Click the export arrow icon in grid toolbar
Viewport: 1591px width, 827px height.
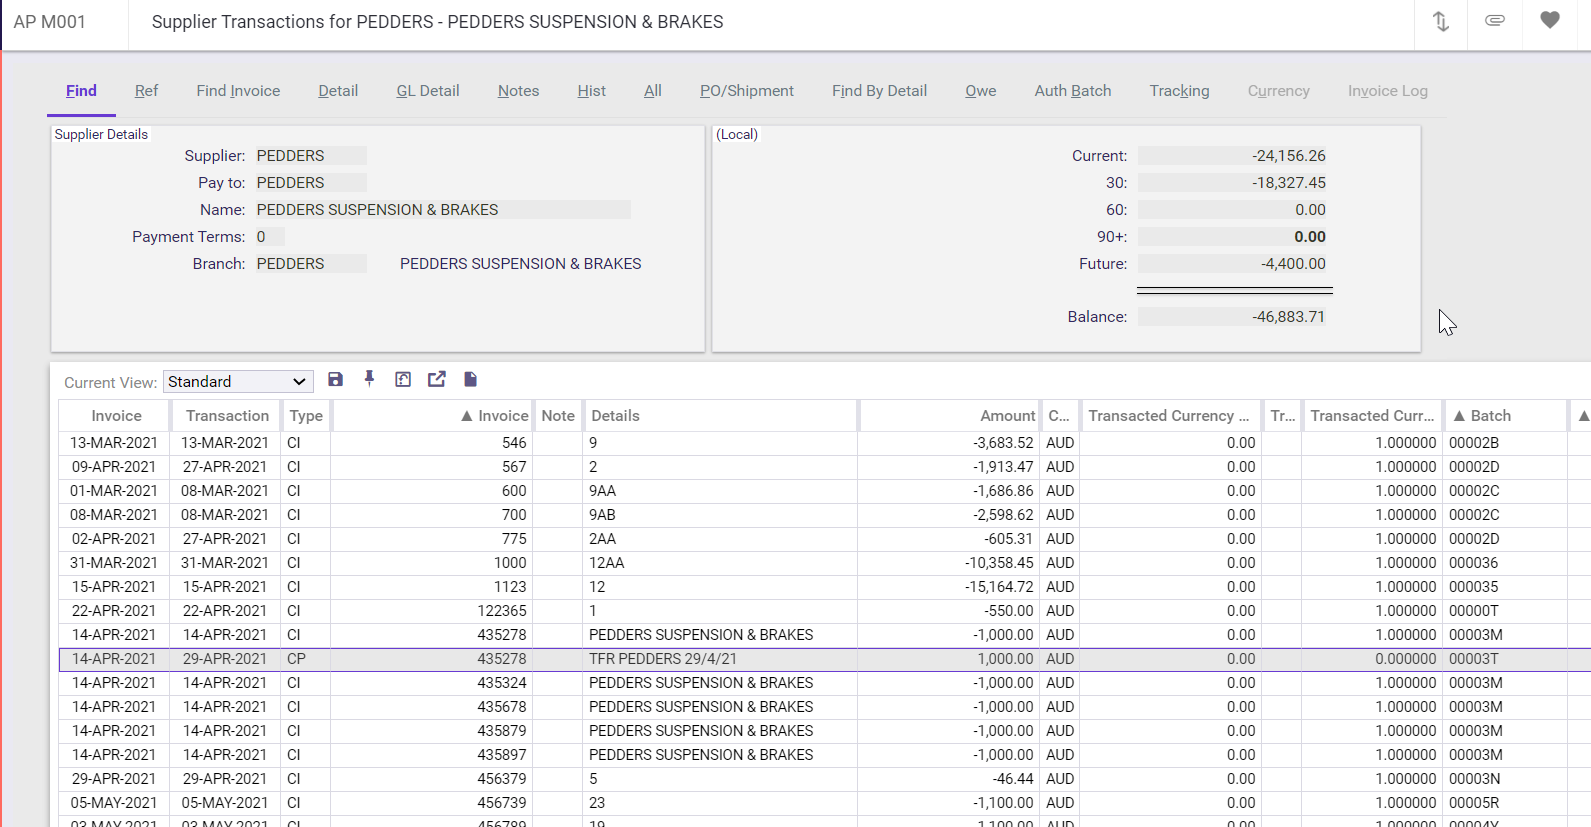point(437,379)
